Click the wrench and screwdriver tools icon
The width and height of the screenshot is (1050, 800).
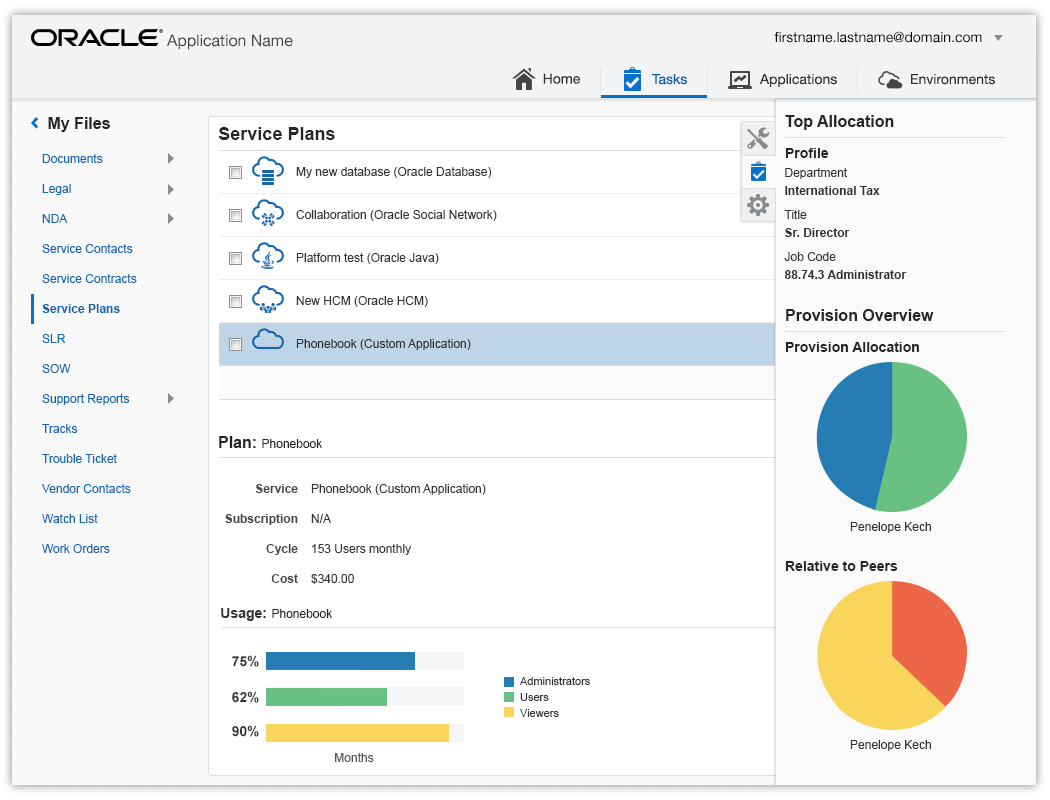757,139
